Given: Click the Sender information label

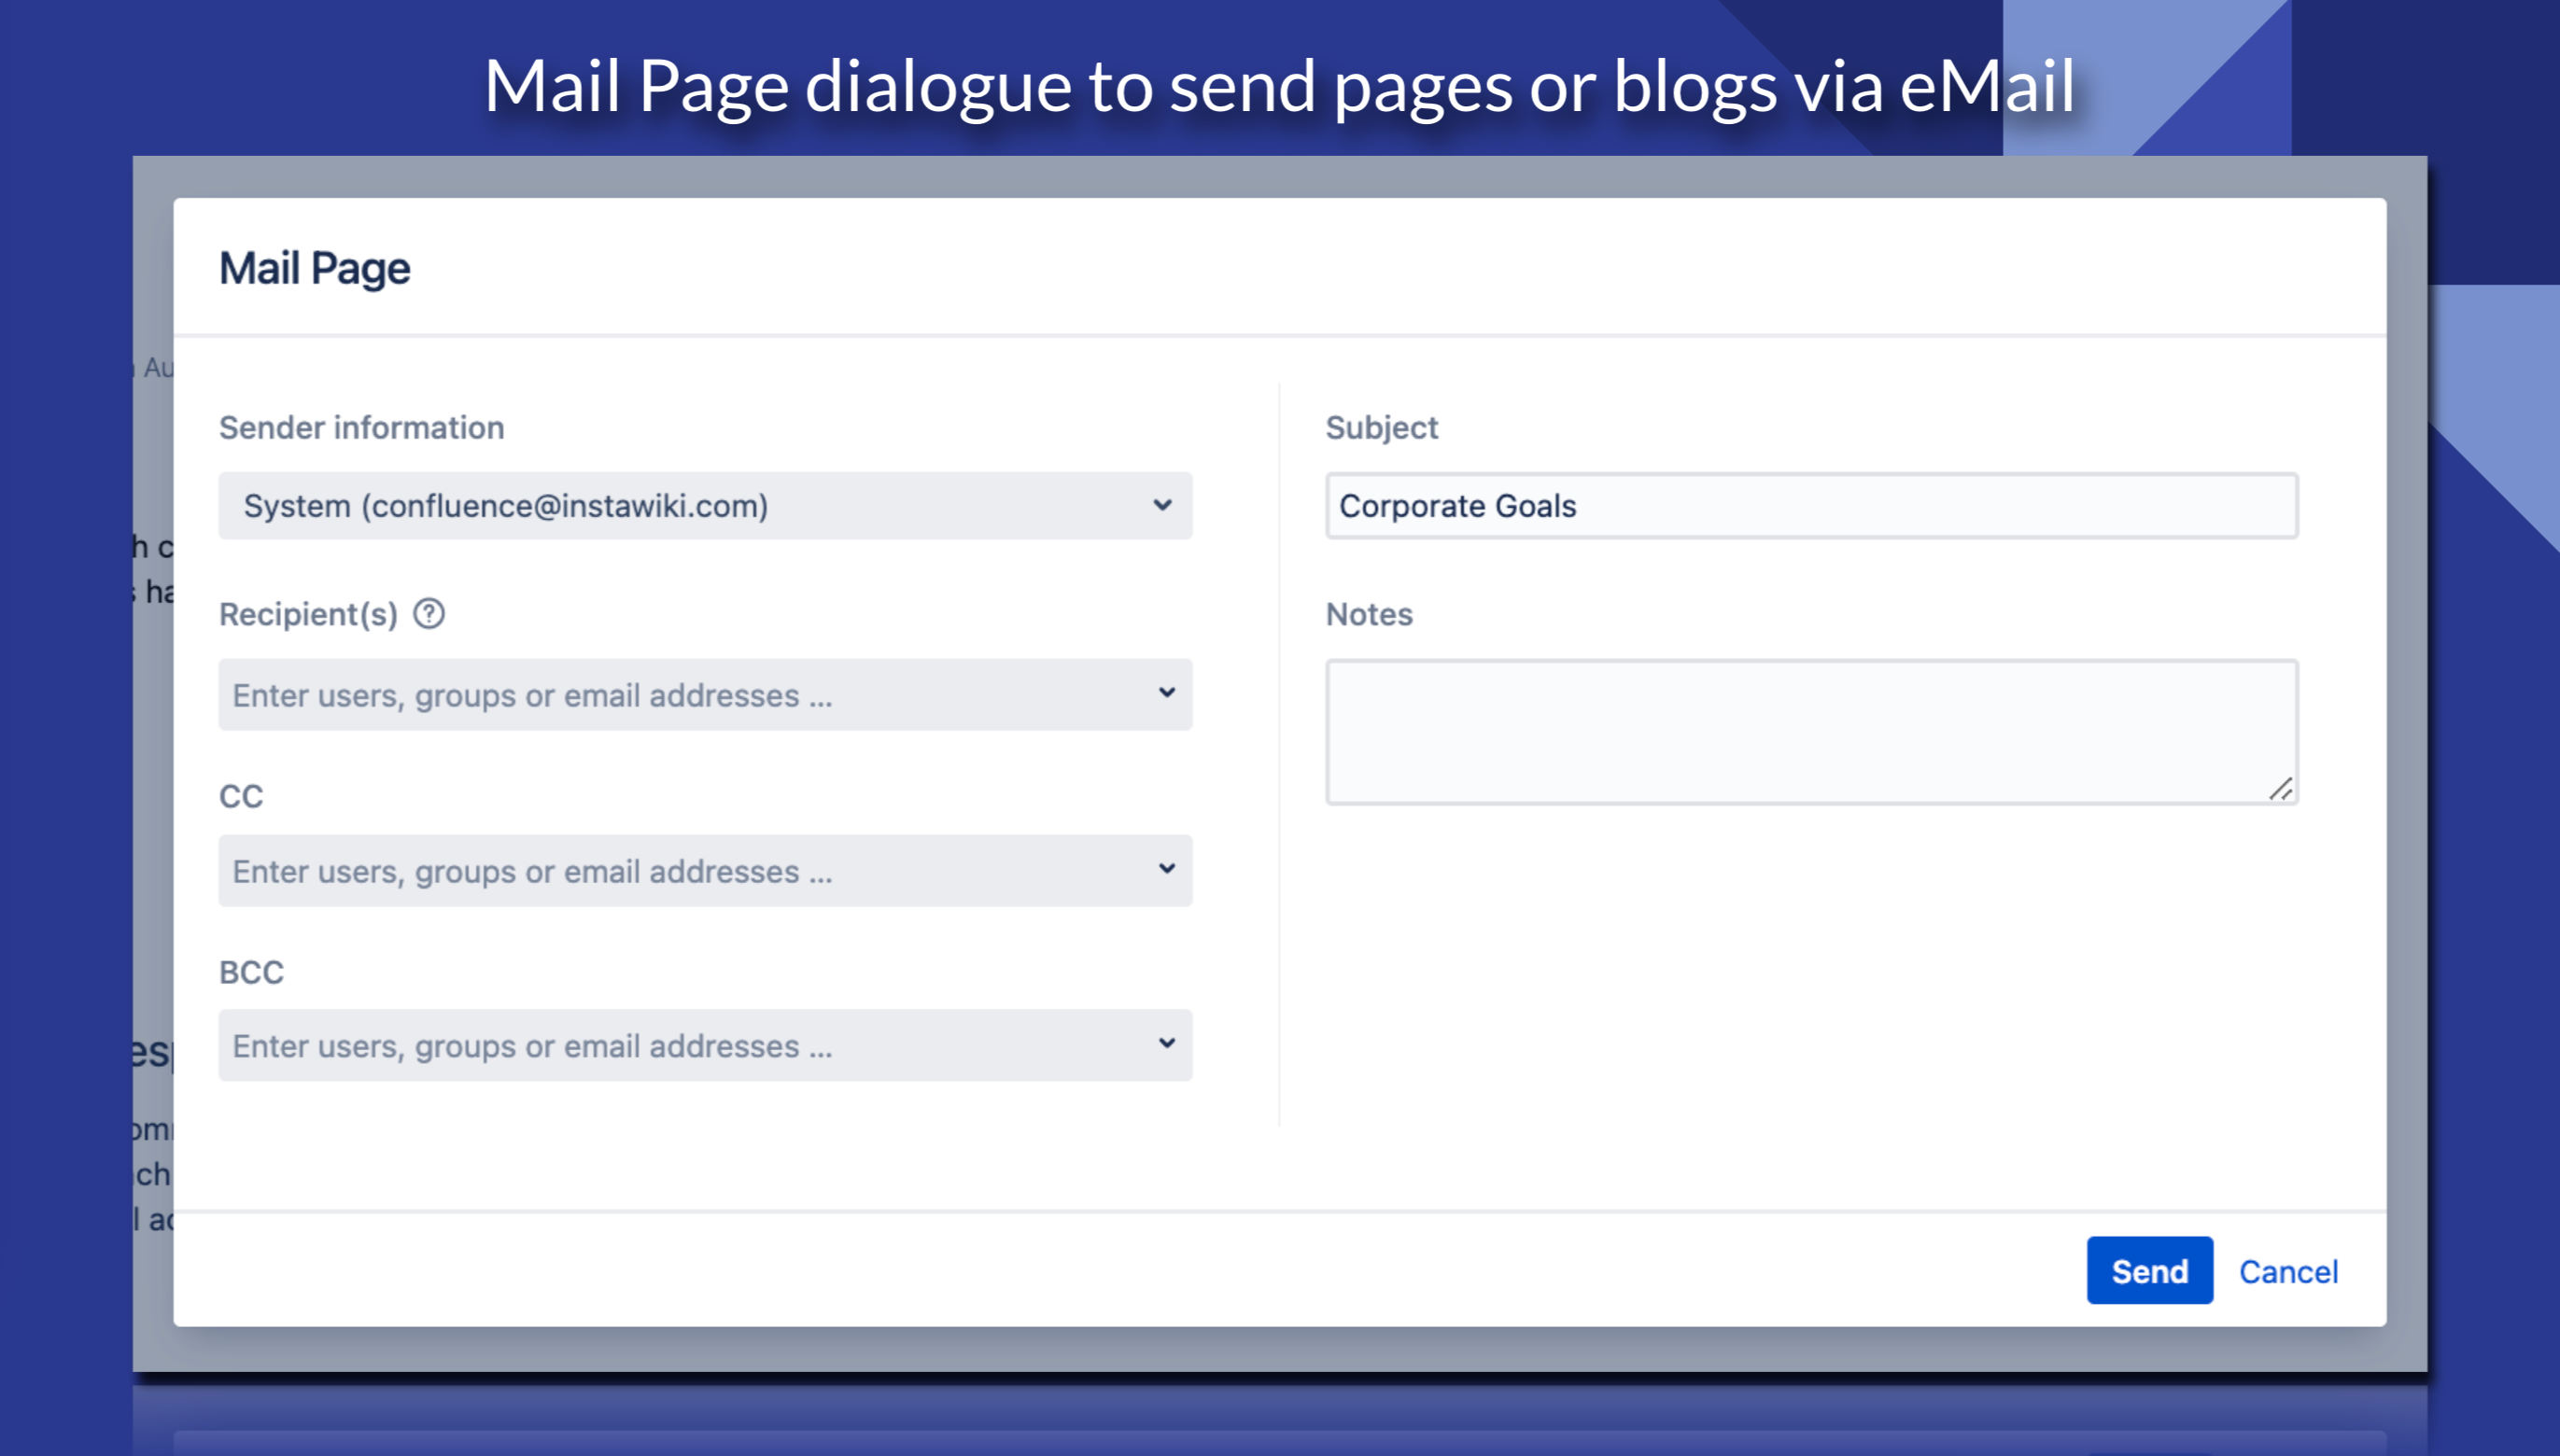Looking at the screenshot, I should pyautogui.click(x=361, y=427).
